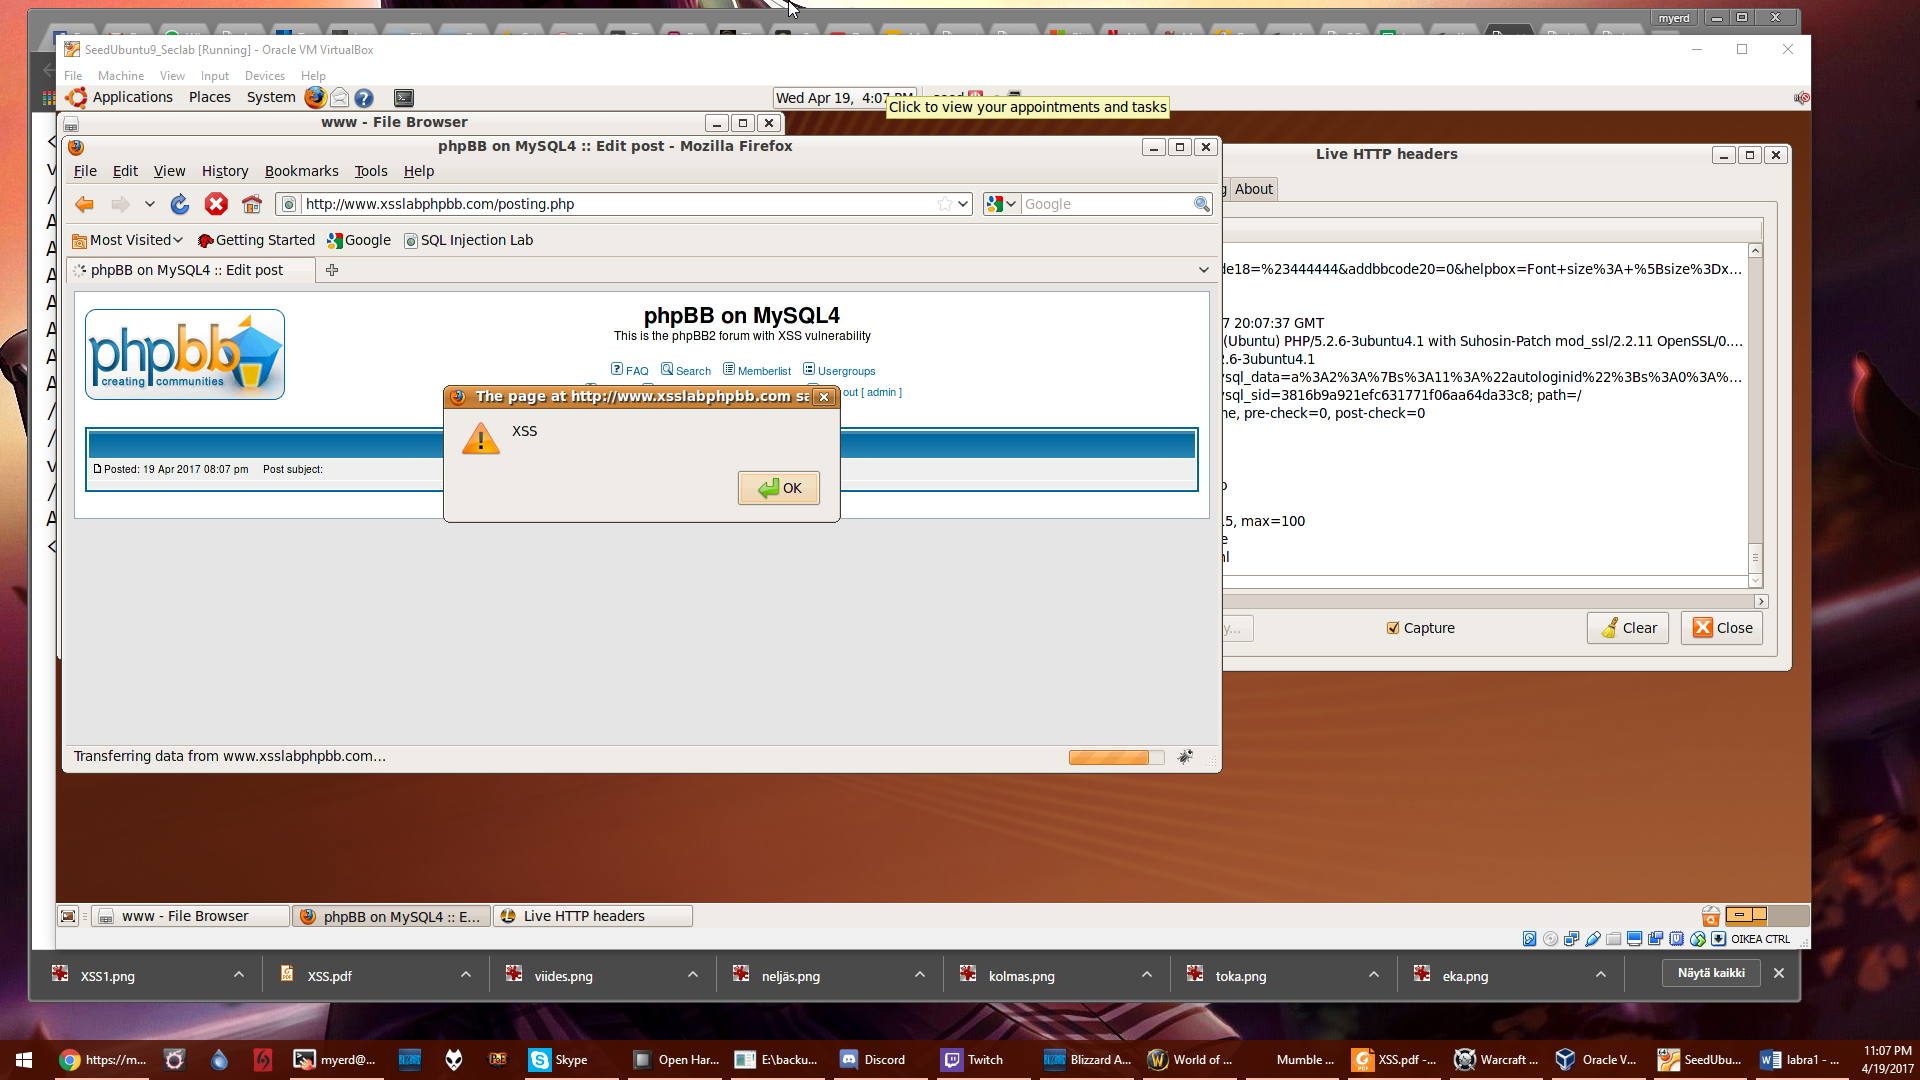Open the Bookmarks menu in Firefox
Image resolution: width=1920 pixels, height=1080 pixels.
click(301, 171)
